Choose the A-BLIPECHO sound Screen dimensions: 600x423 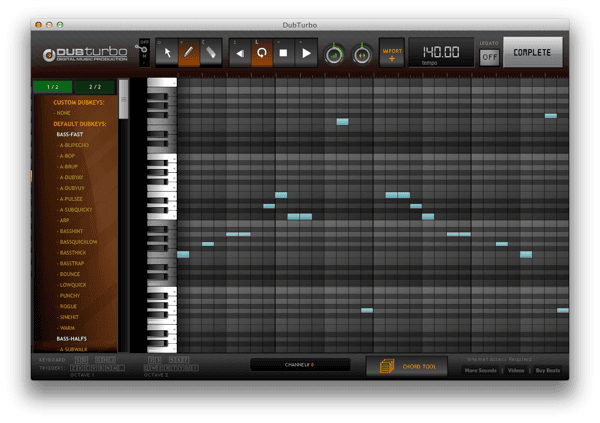pyautogui.click(x=73, y=145)
